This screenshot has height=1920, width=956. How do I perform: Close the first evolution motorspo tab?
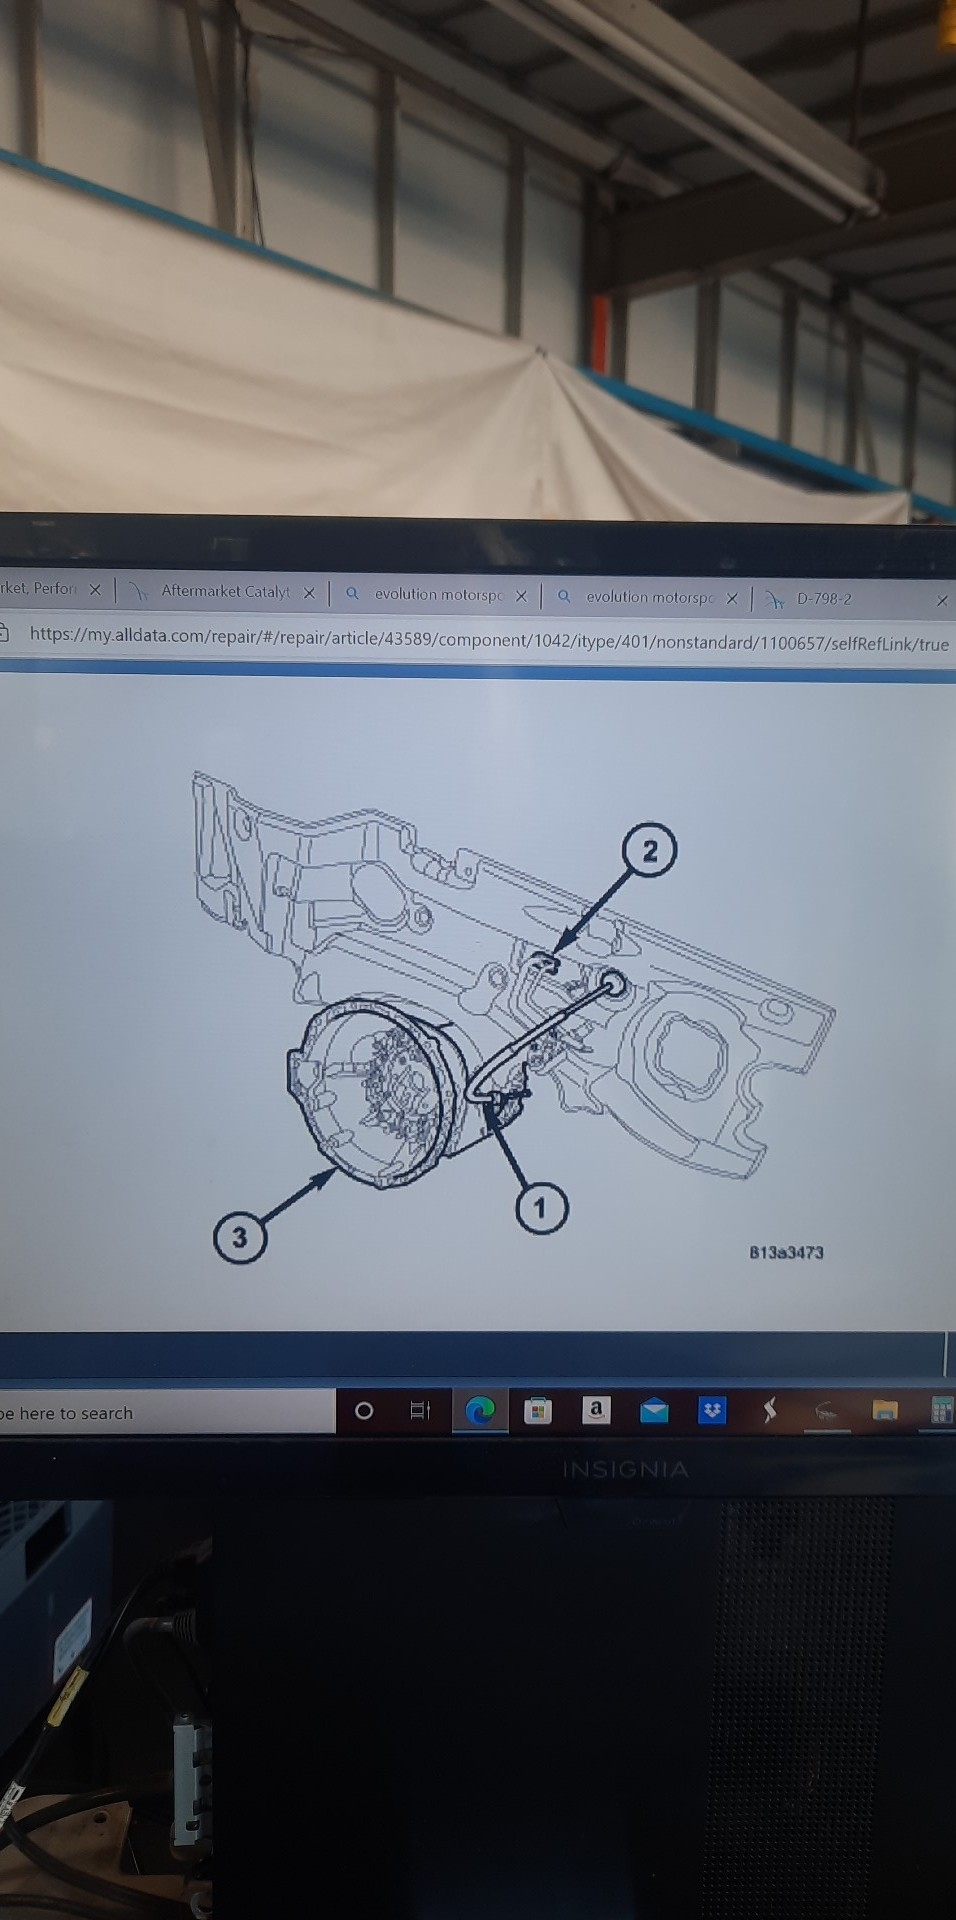pyautogui.click(x=521, y=596)
